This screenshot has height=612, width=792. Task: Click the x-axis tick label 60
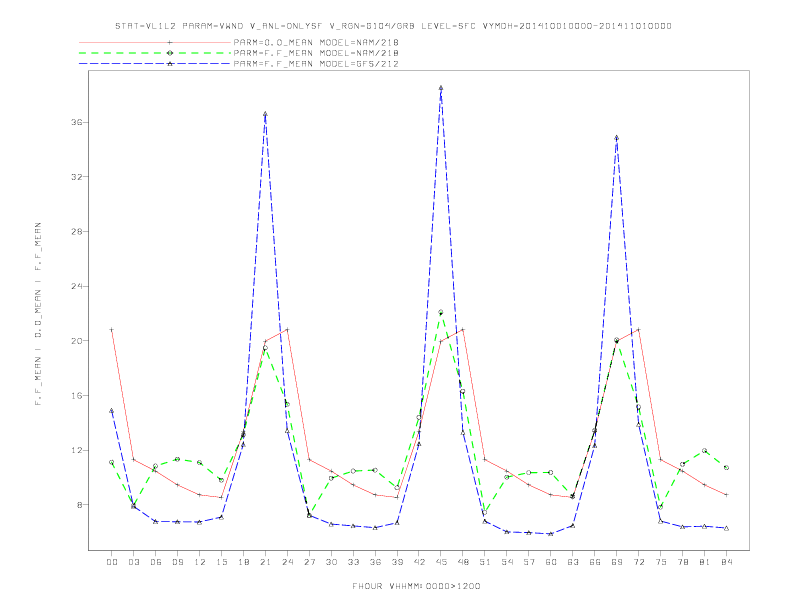551,562
